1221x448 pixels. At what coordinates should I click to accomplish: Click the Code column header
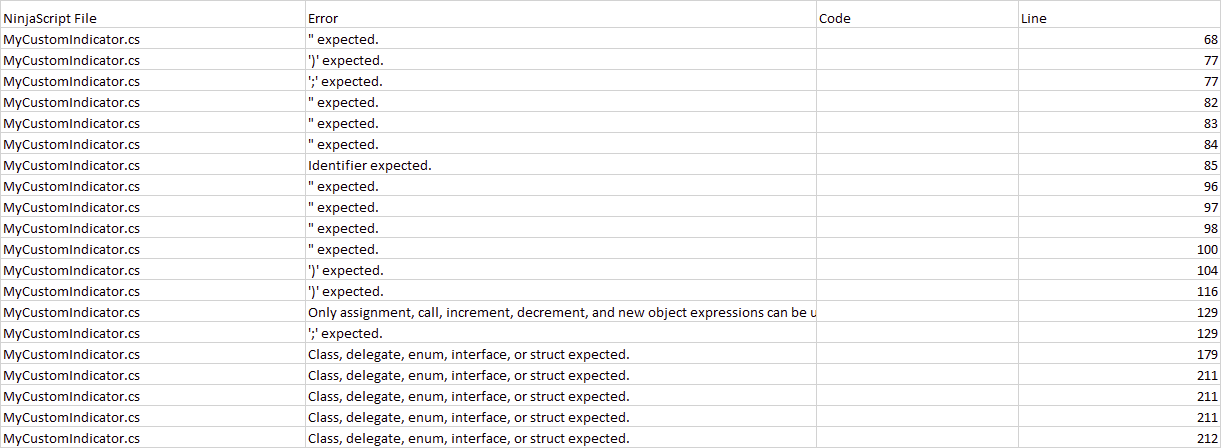tap(835, 18)
